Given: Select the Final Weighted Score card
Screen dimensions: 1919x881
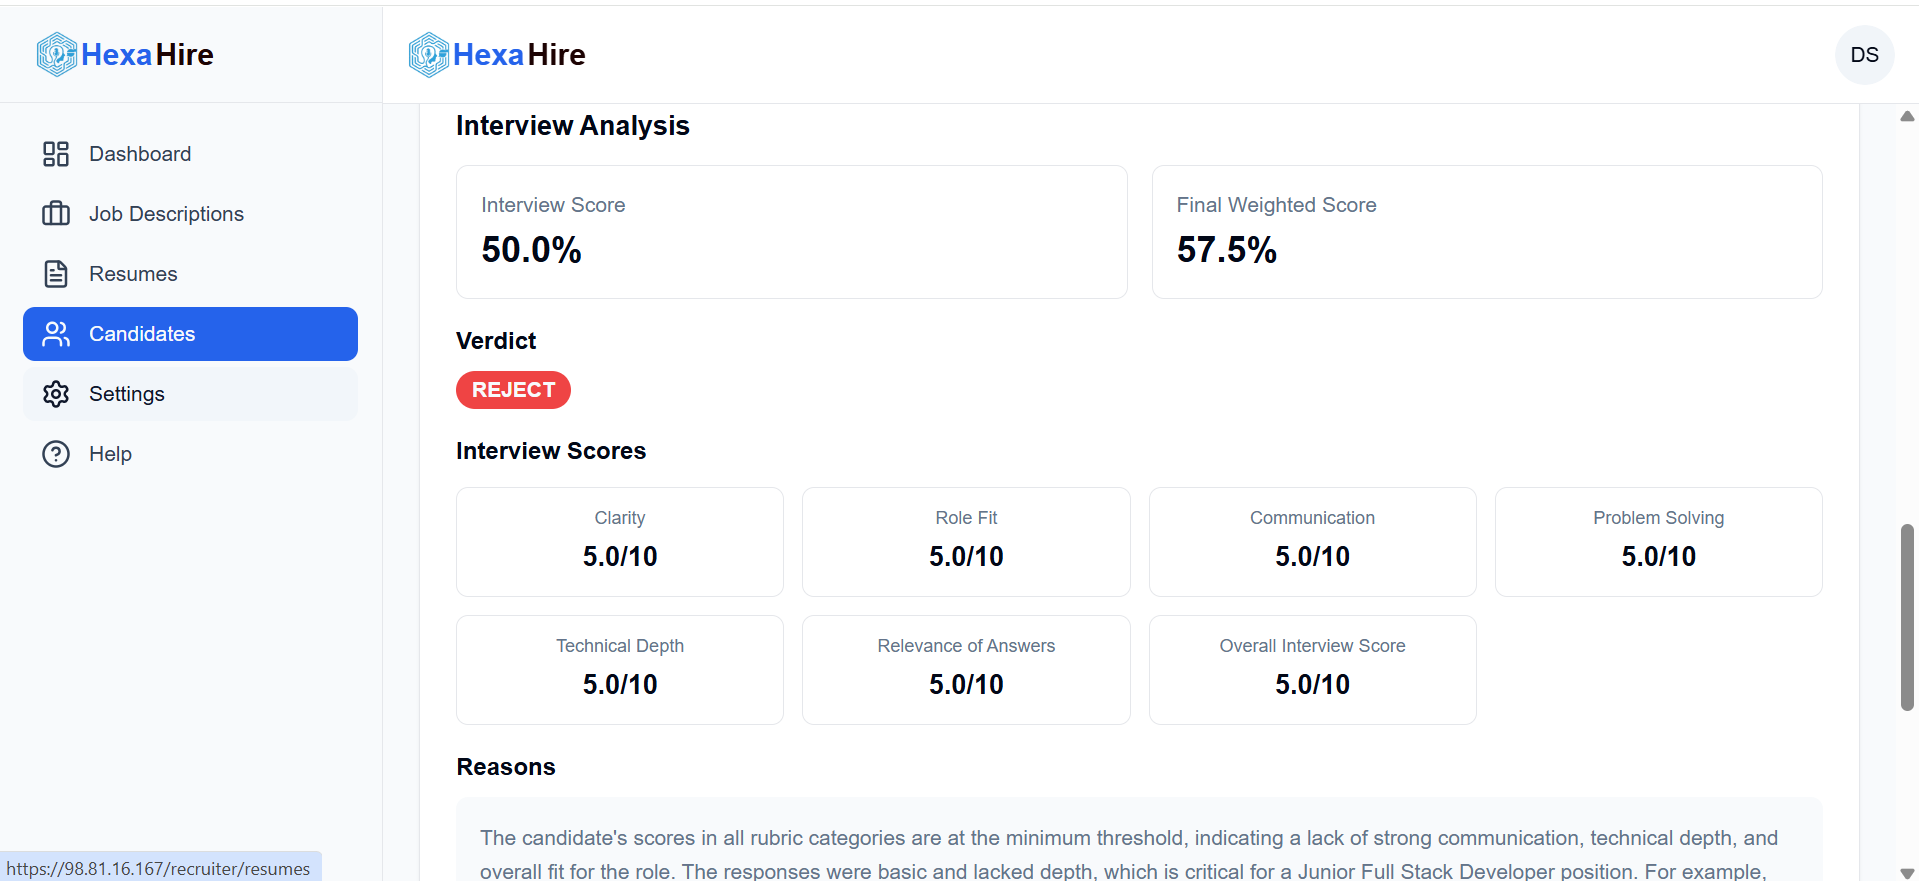Looking at the screenshot, I should (x=1487, y=231).
